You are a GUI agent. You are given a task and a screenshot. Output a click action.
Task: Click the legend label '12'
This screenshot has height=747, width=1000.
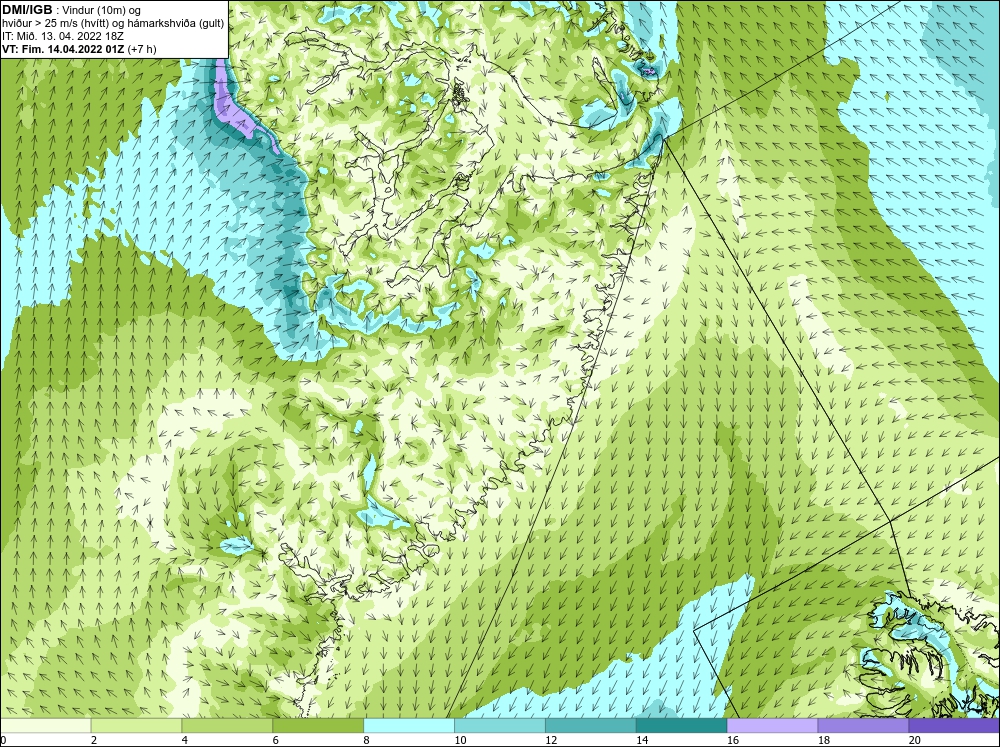tap(551, 740)
